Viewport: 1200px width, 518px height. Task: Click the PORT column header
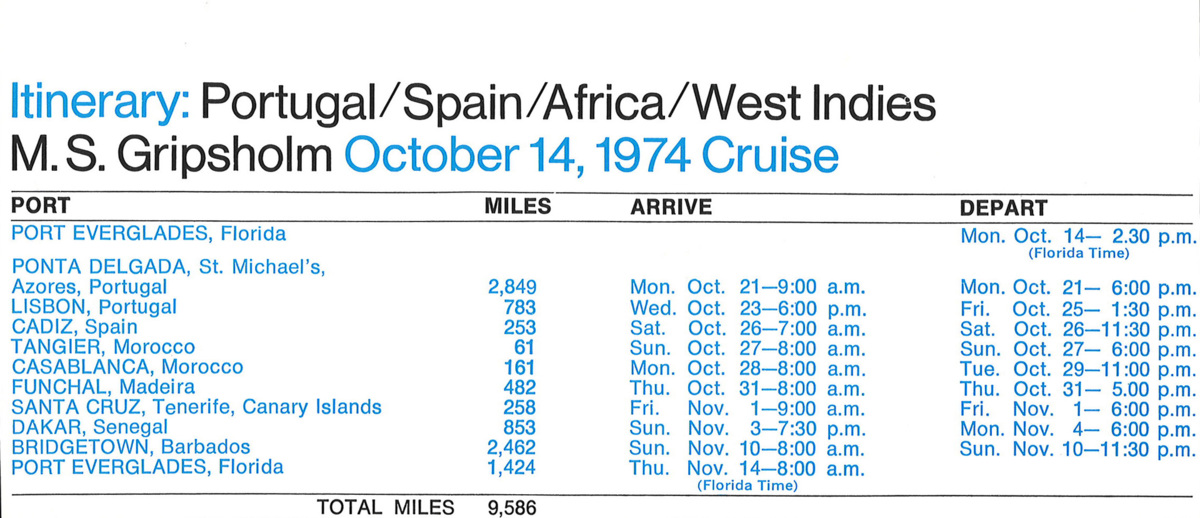click(x=41, y=208)
